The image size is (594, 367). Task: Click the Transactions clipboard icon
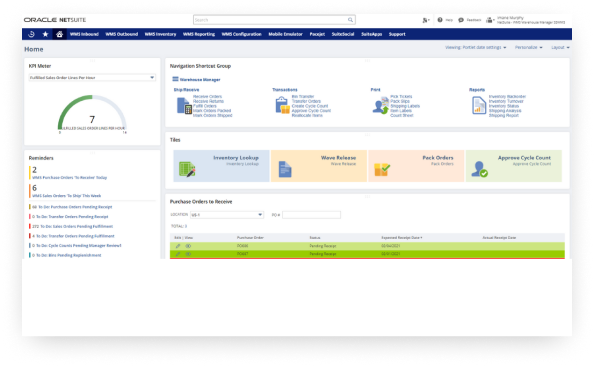pyautogui.click(x=282, y=105)
